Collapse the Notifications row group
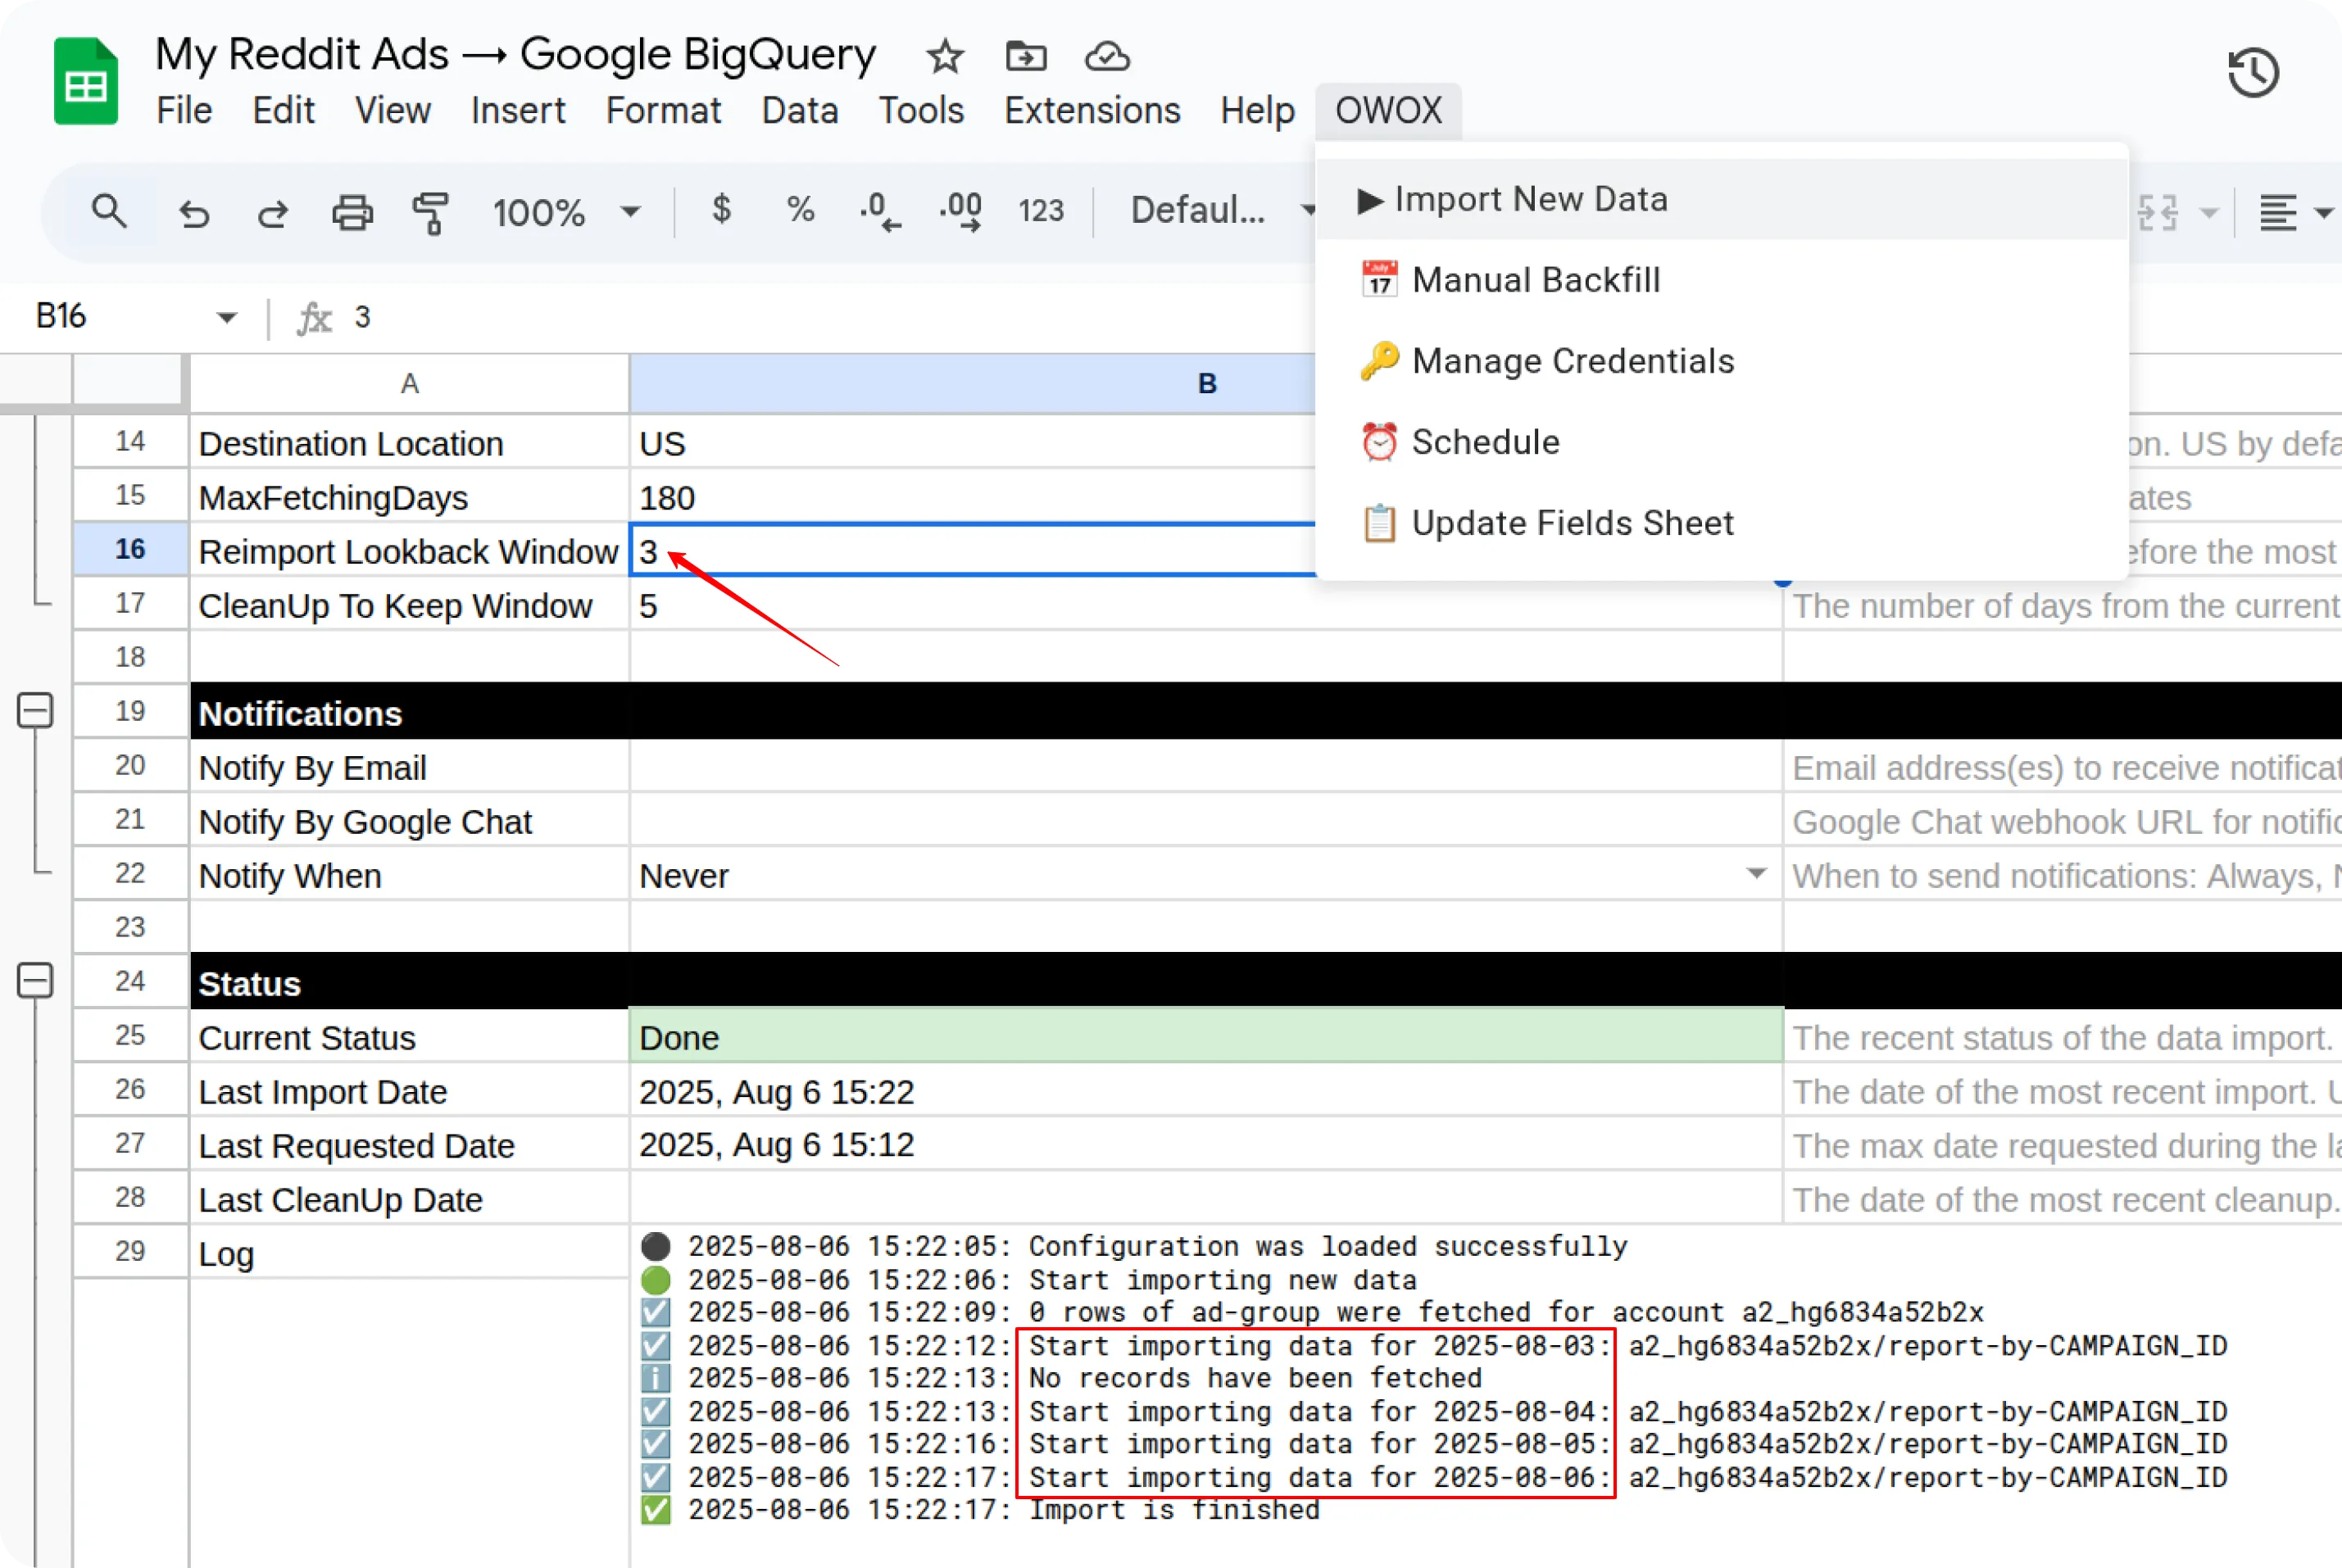The image size is (2342, 1568). (35, 711)
